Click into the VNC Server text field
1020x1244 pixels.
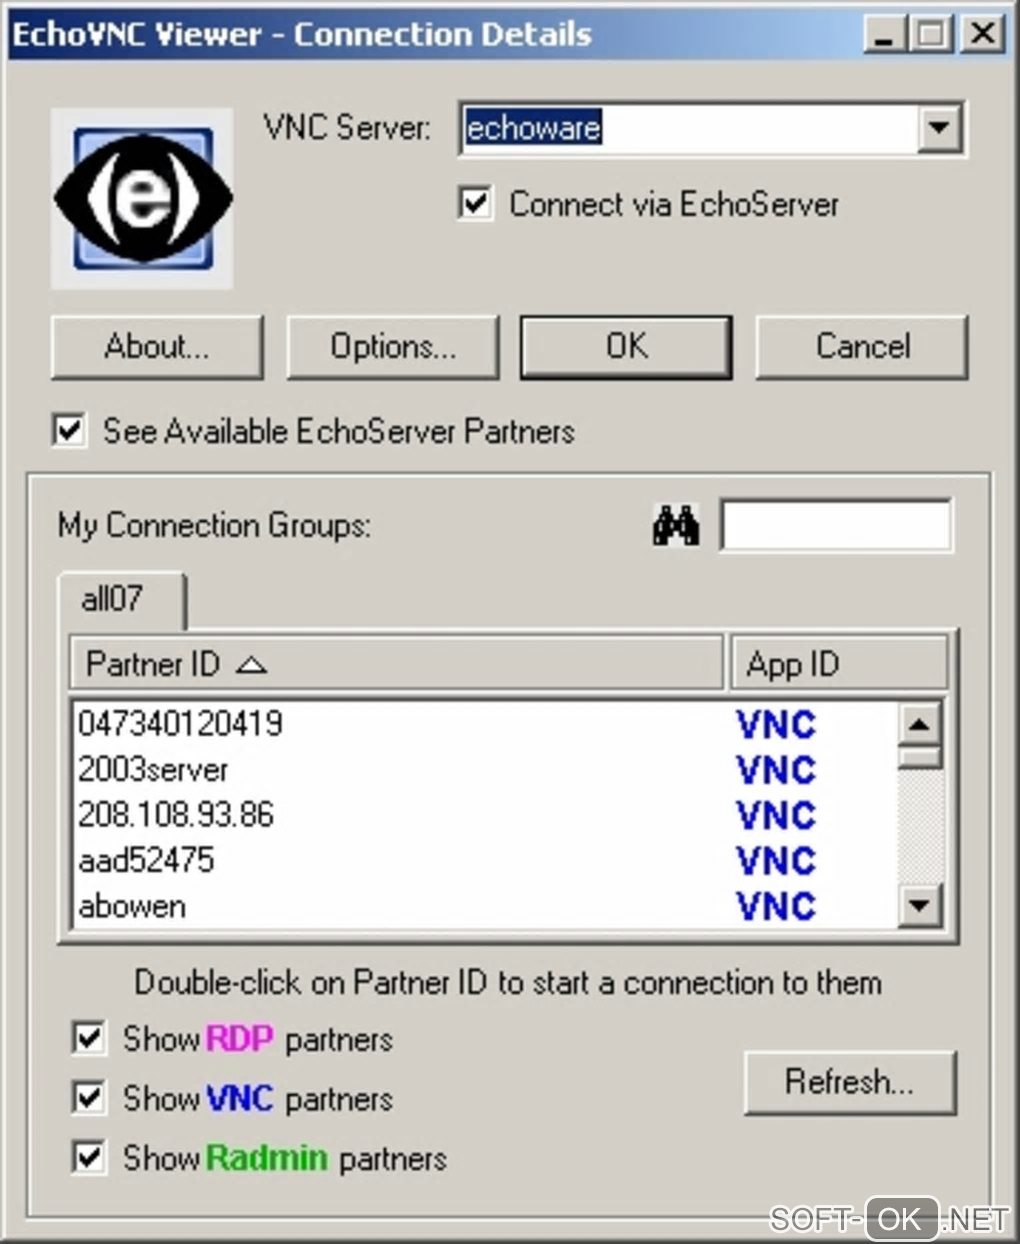689,128
